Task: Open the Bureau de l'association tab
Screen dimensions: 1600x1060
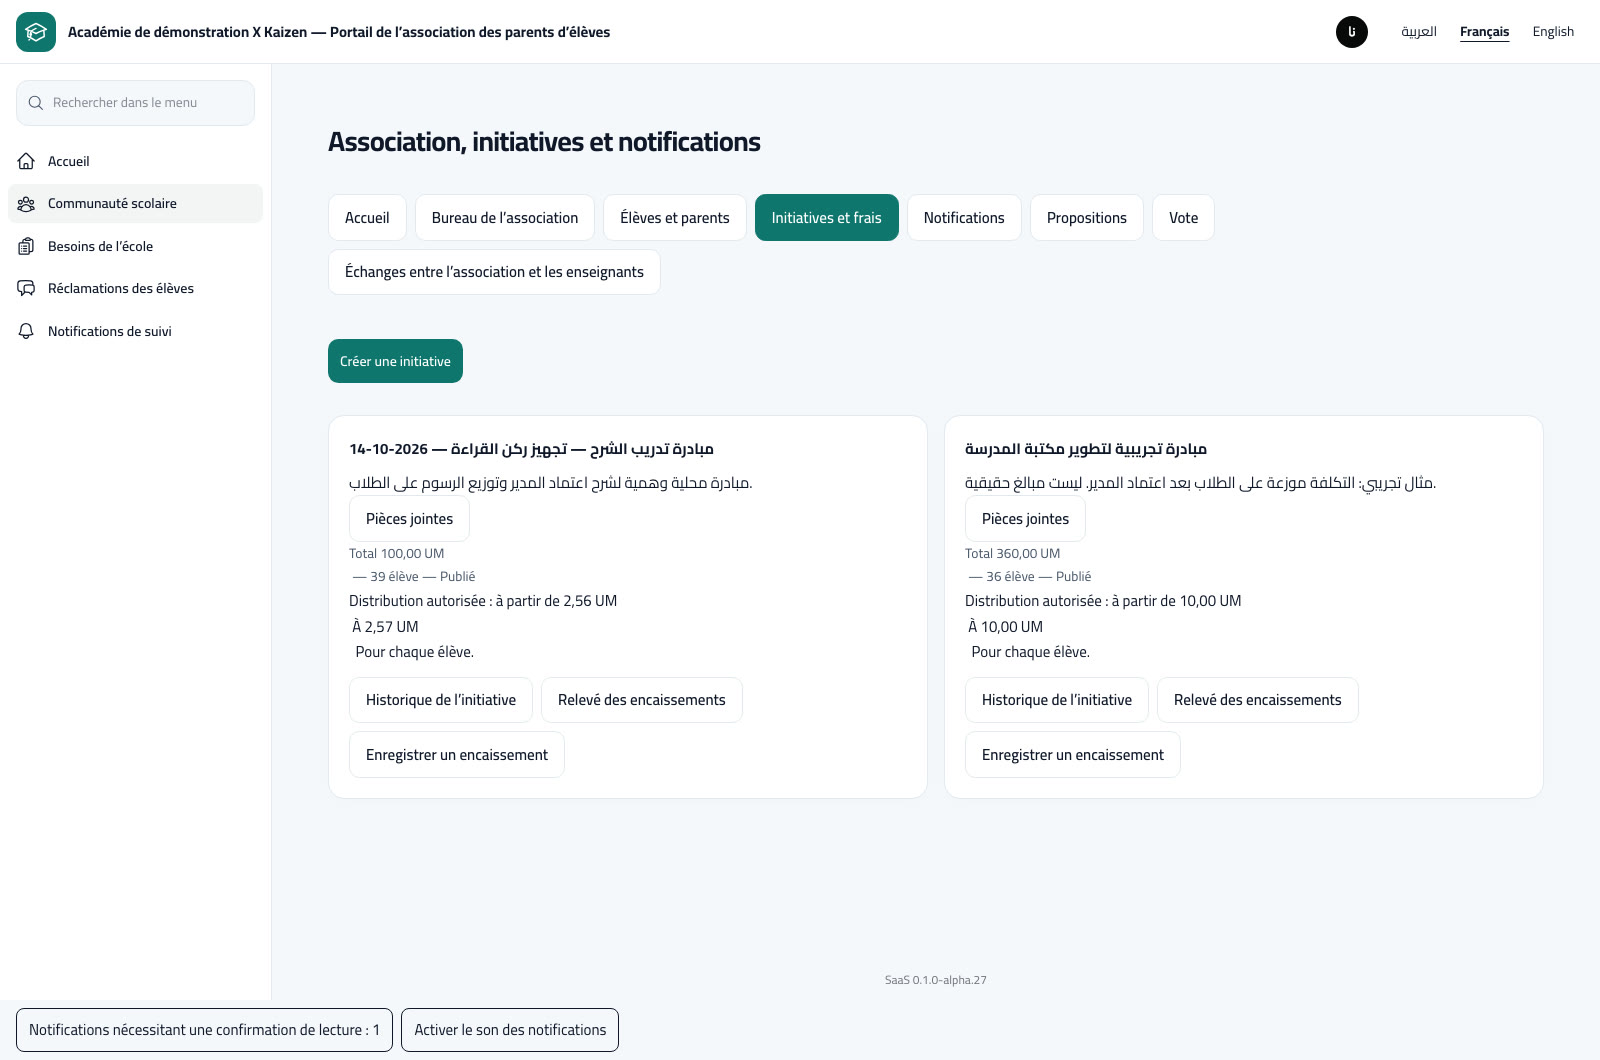Action: pyautogui.click(x=505, y=218)
